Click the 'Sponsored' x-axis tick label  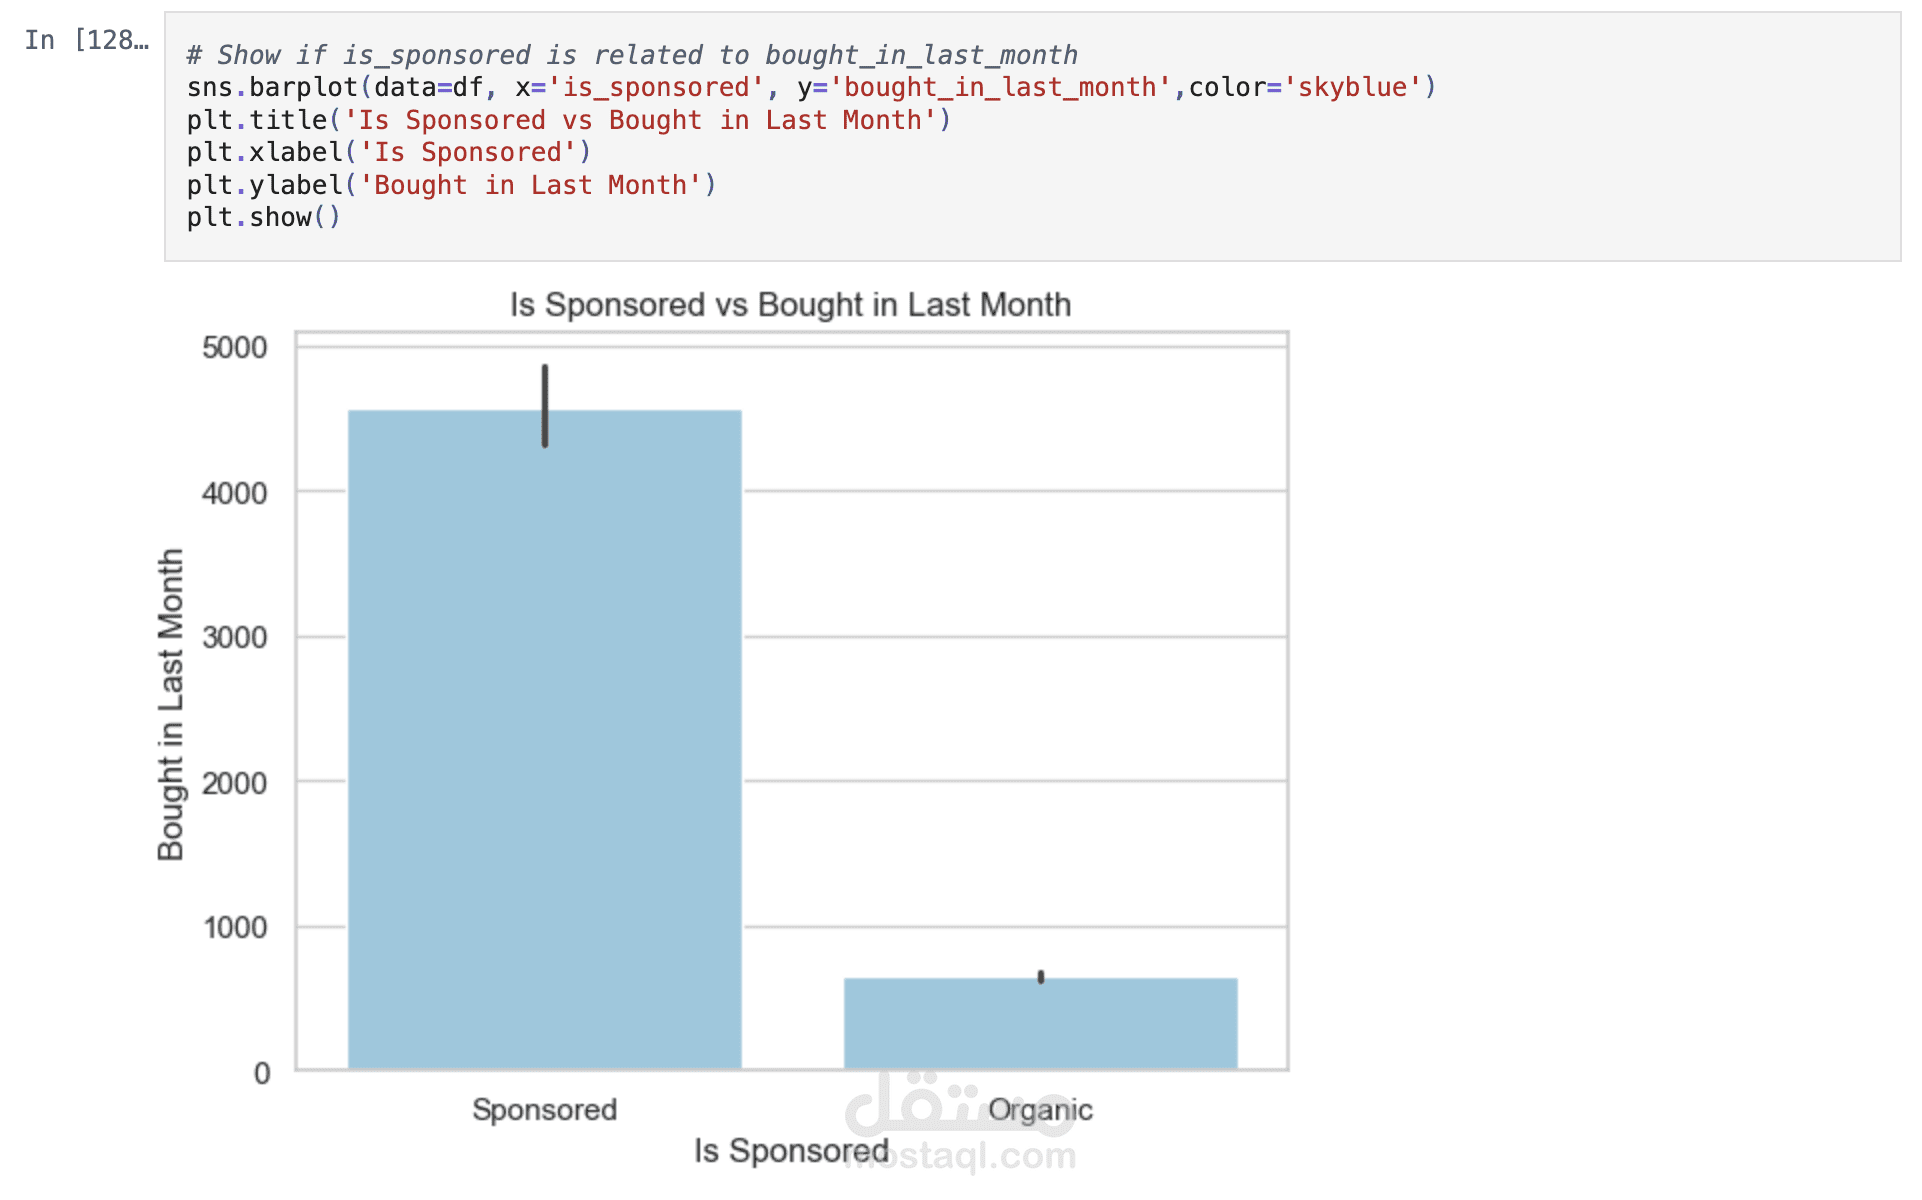(x=544, y=1110)
